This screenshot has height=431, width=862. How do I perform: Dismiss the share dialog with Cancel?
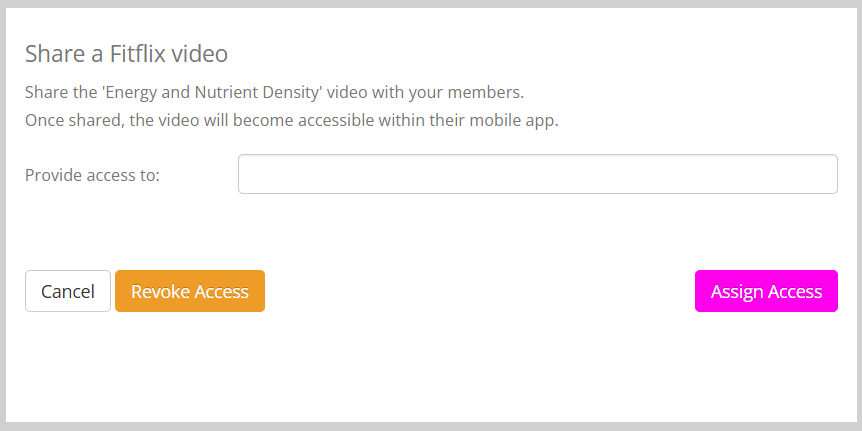click(x=67, y=291)
